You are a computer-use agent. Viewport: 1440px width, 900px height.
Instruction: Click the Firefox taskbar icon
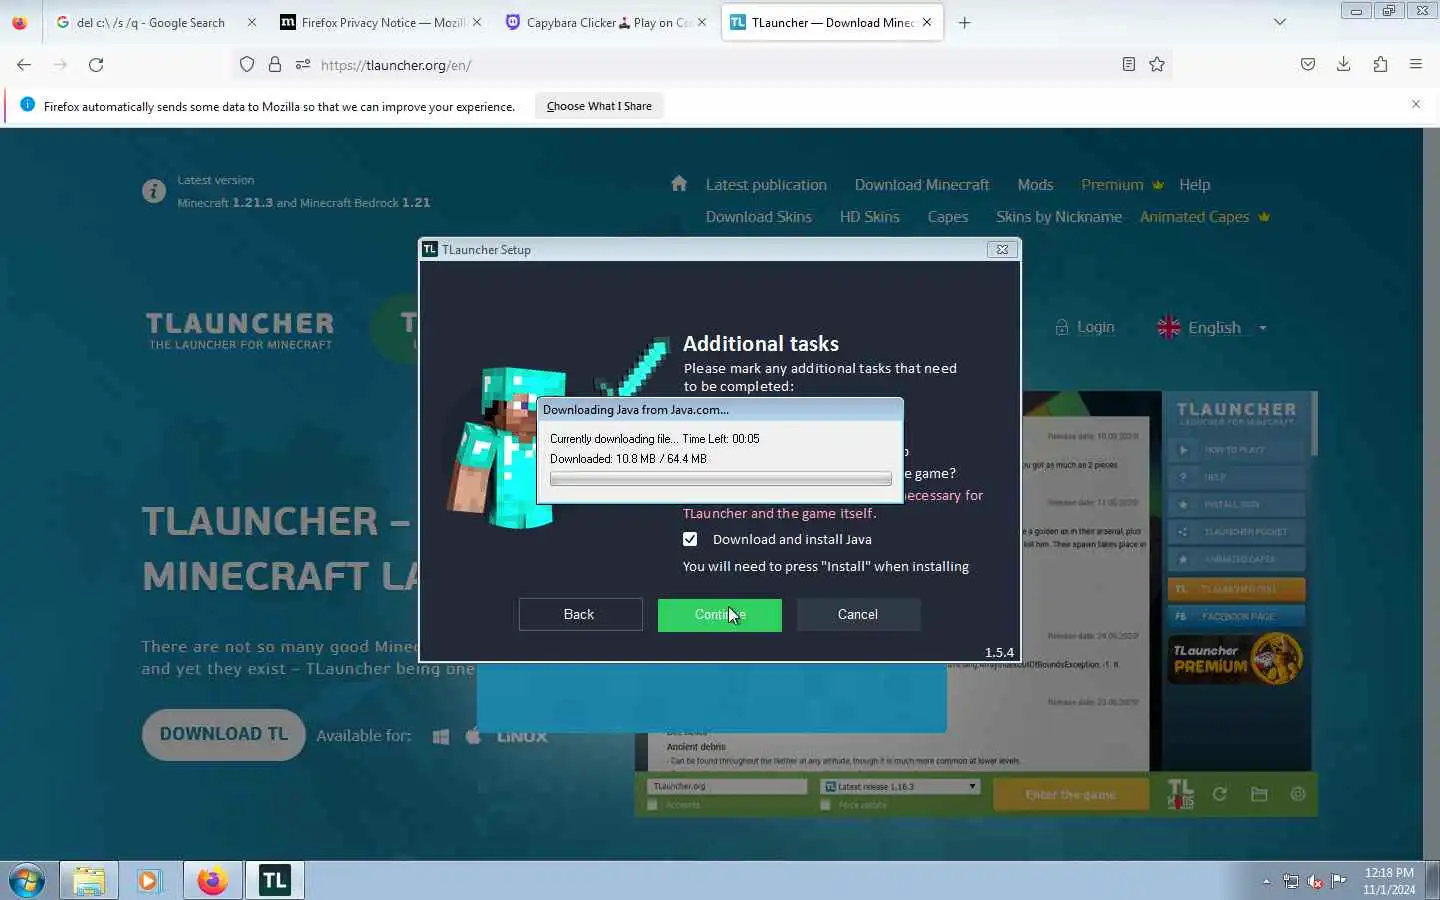click(212, 881)
